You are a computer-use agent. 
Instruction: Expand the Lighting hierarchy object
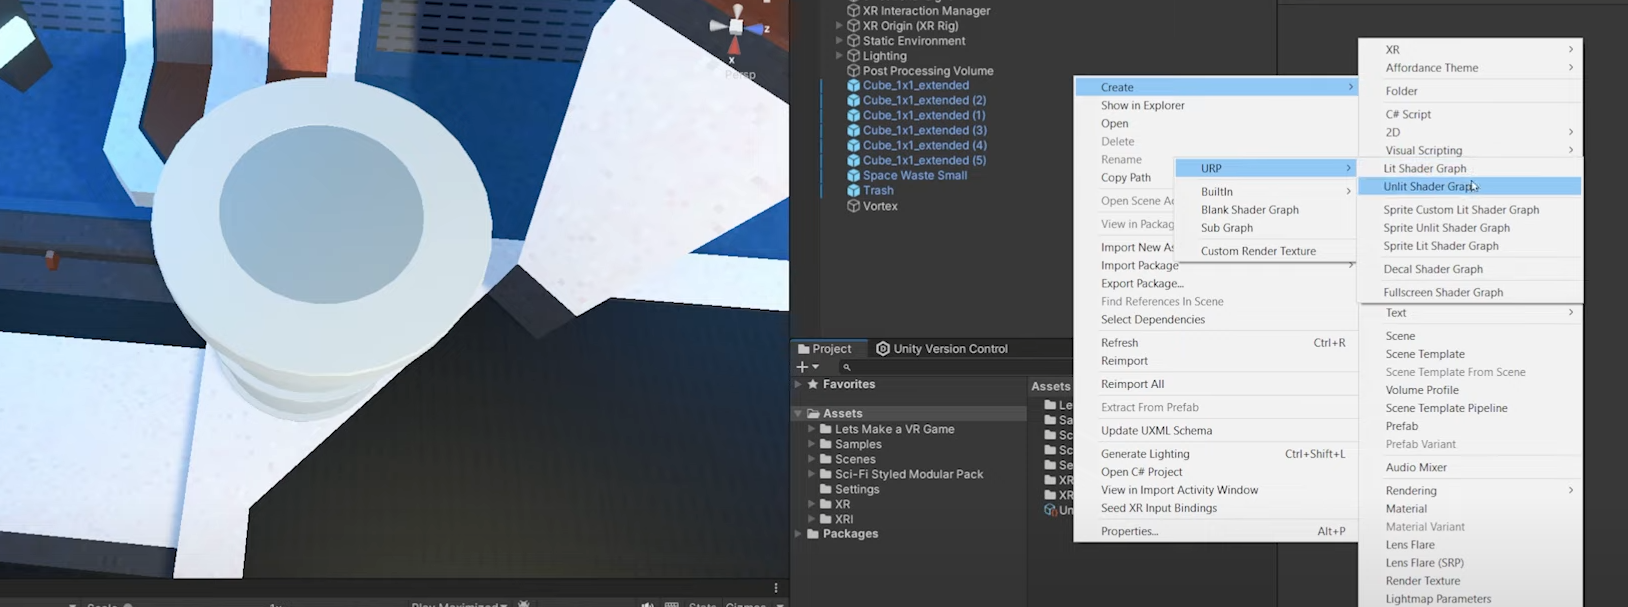[839, 56]
